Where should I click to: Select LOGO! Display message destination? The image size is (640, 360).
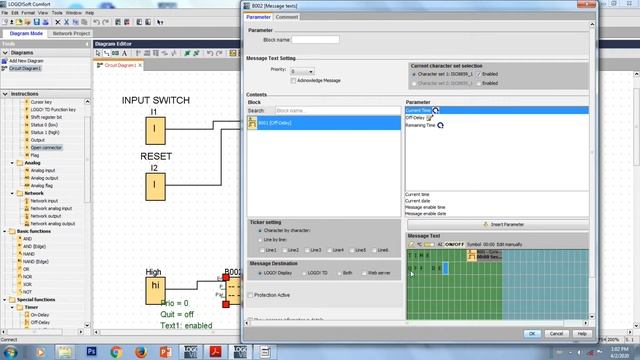click(260, 273)
